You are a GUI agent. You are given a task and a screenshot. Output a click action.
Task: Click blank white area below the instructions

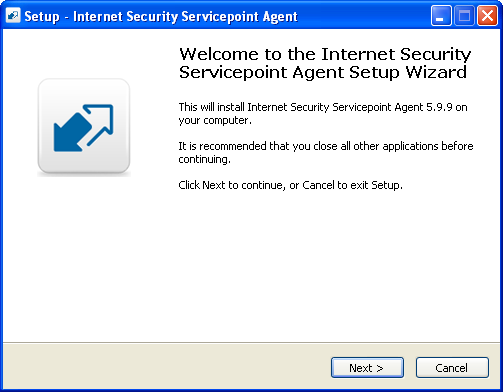pyautogui.click(x=323, y=267)
